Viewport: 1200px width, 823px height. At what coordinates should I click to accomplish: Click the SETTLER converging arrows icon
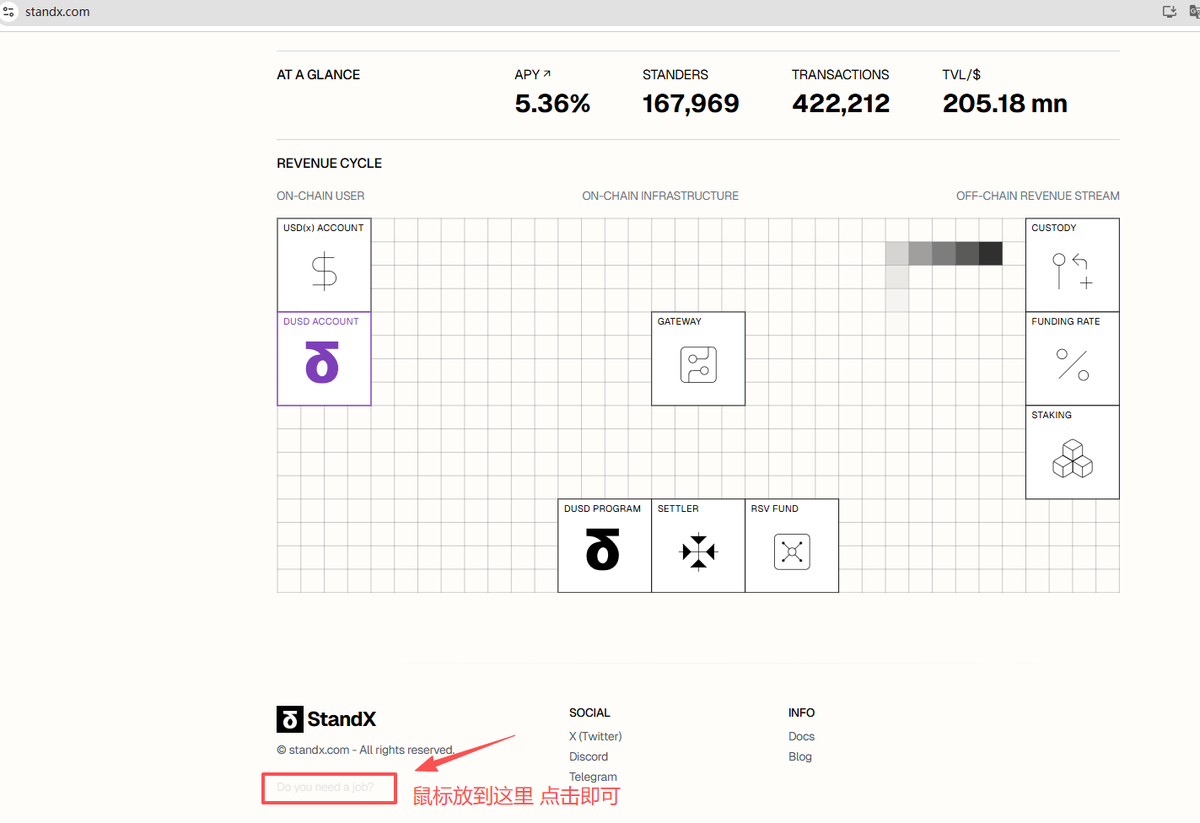[698, 552]
